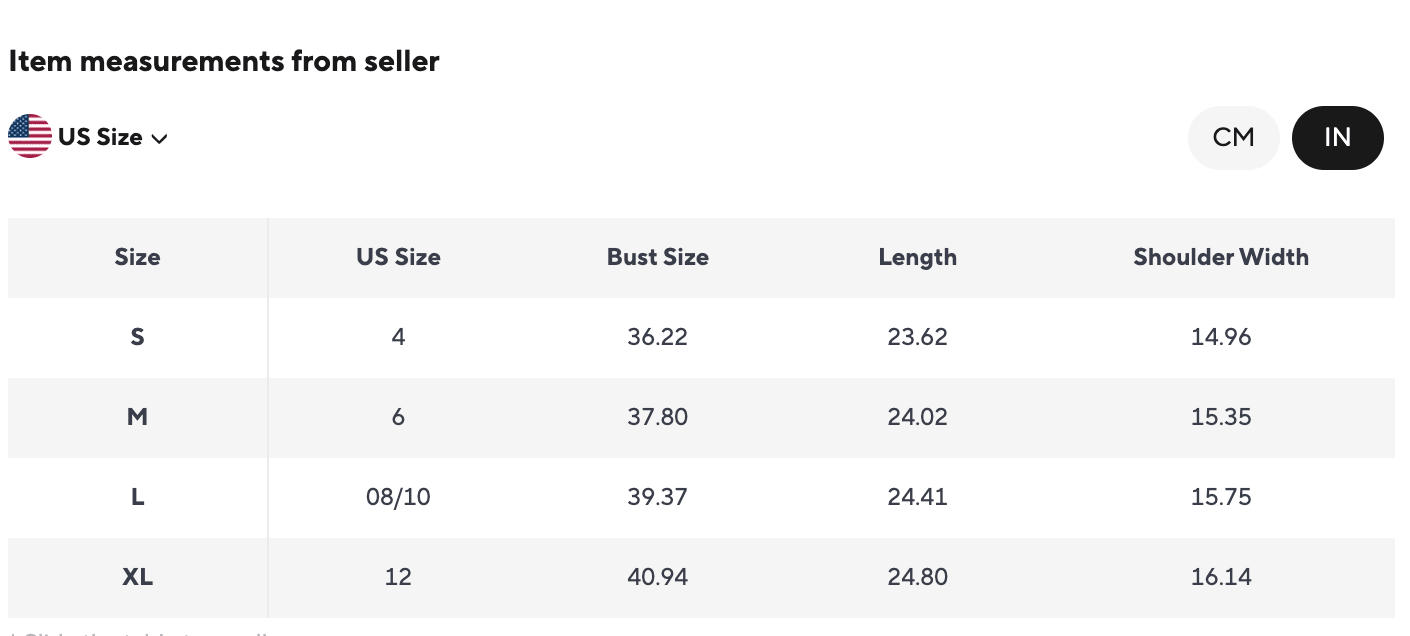
Task: Click the 16.14 shoulder width value
Action: click(x=1220, y=577)
